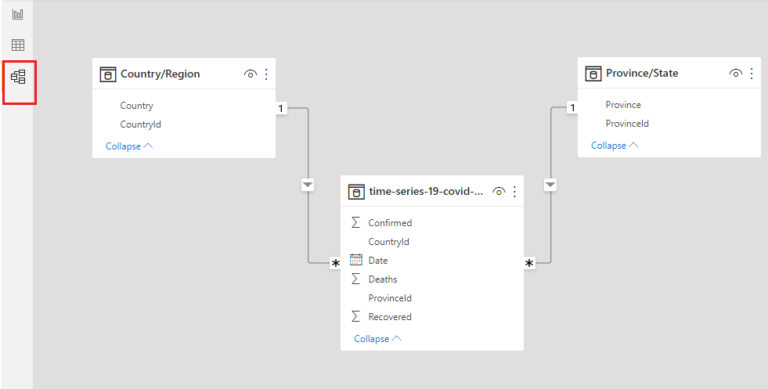Click the time-series-19-covid table title
This screenshot has height=389, width=768.
click(x=427, y=192)
